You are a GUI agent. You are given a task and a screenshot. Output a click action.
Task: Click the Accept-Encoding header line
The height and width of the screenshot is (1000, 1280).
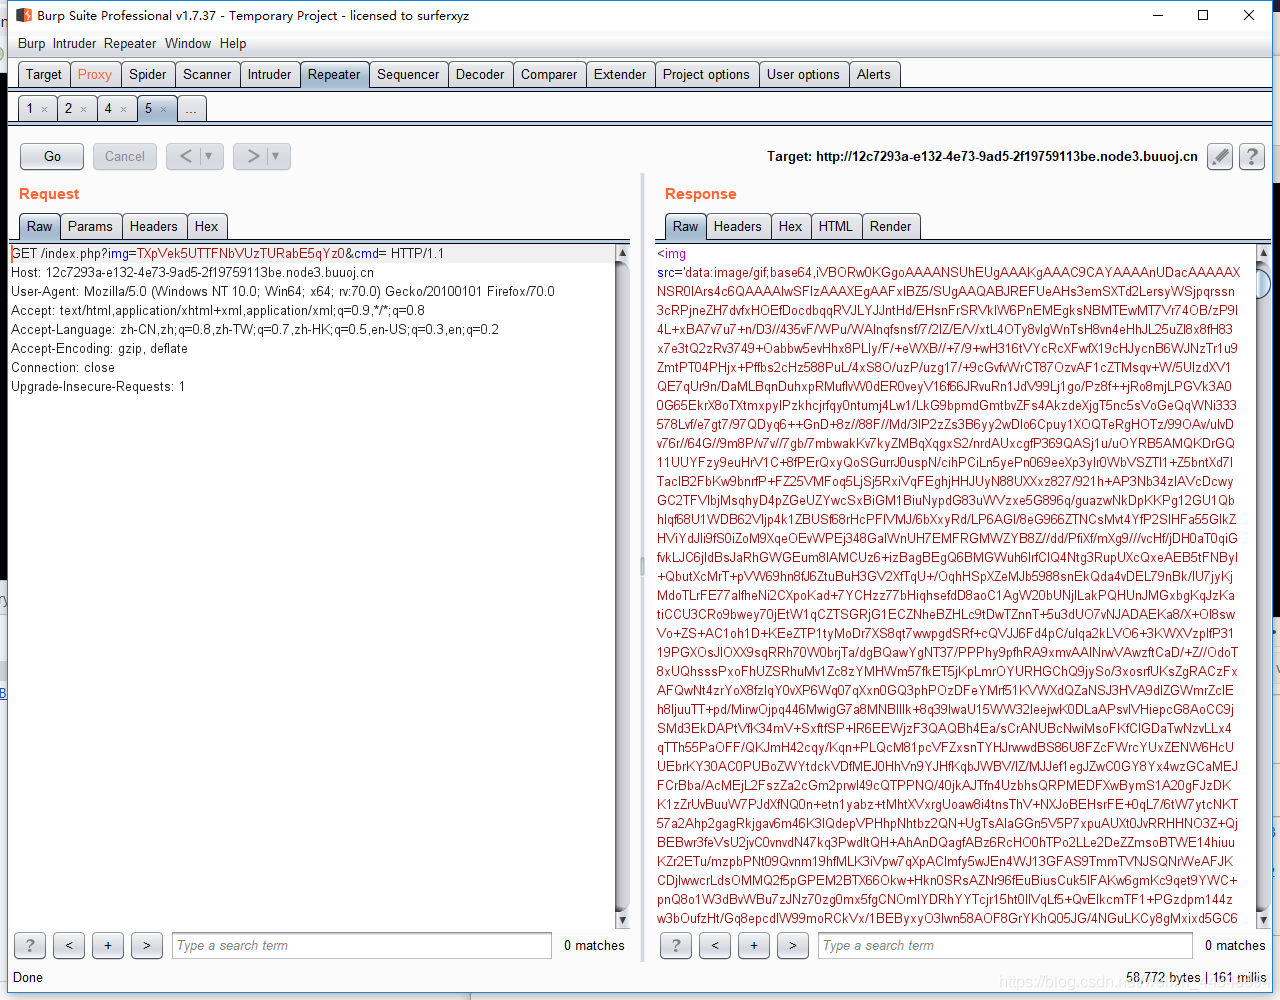[x=99, y=348]
